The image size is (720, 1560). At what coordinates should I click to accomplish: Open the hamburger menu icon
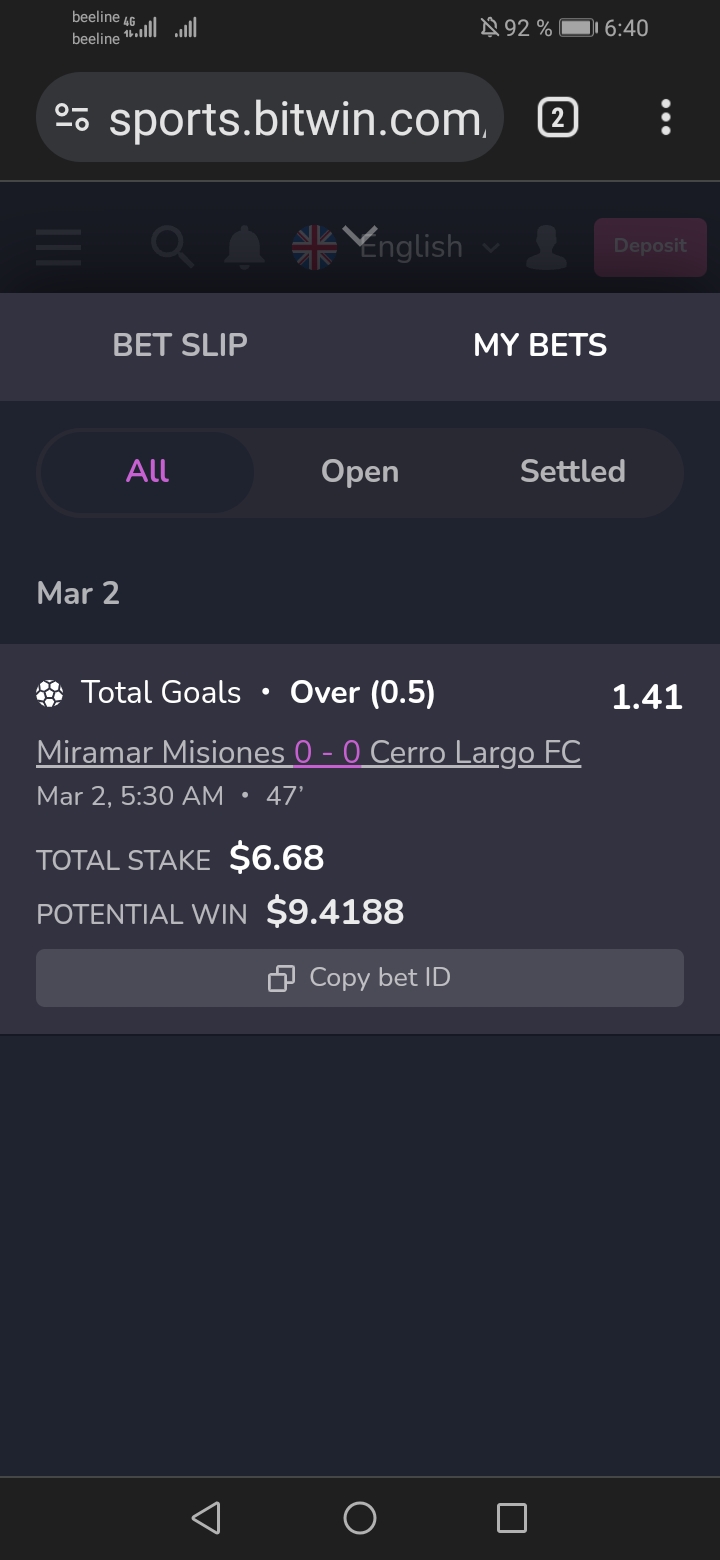point(58,246)
